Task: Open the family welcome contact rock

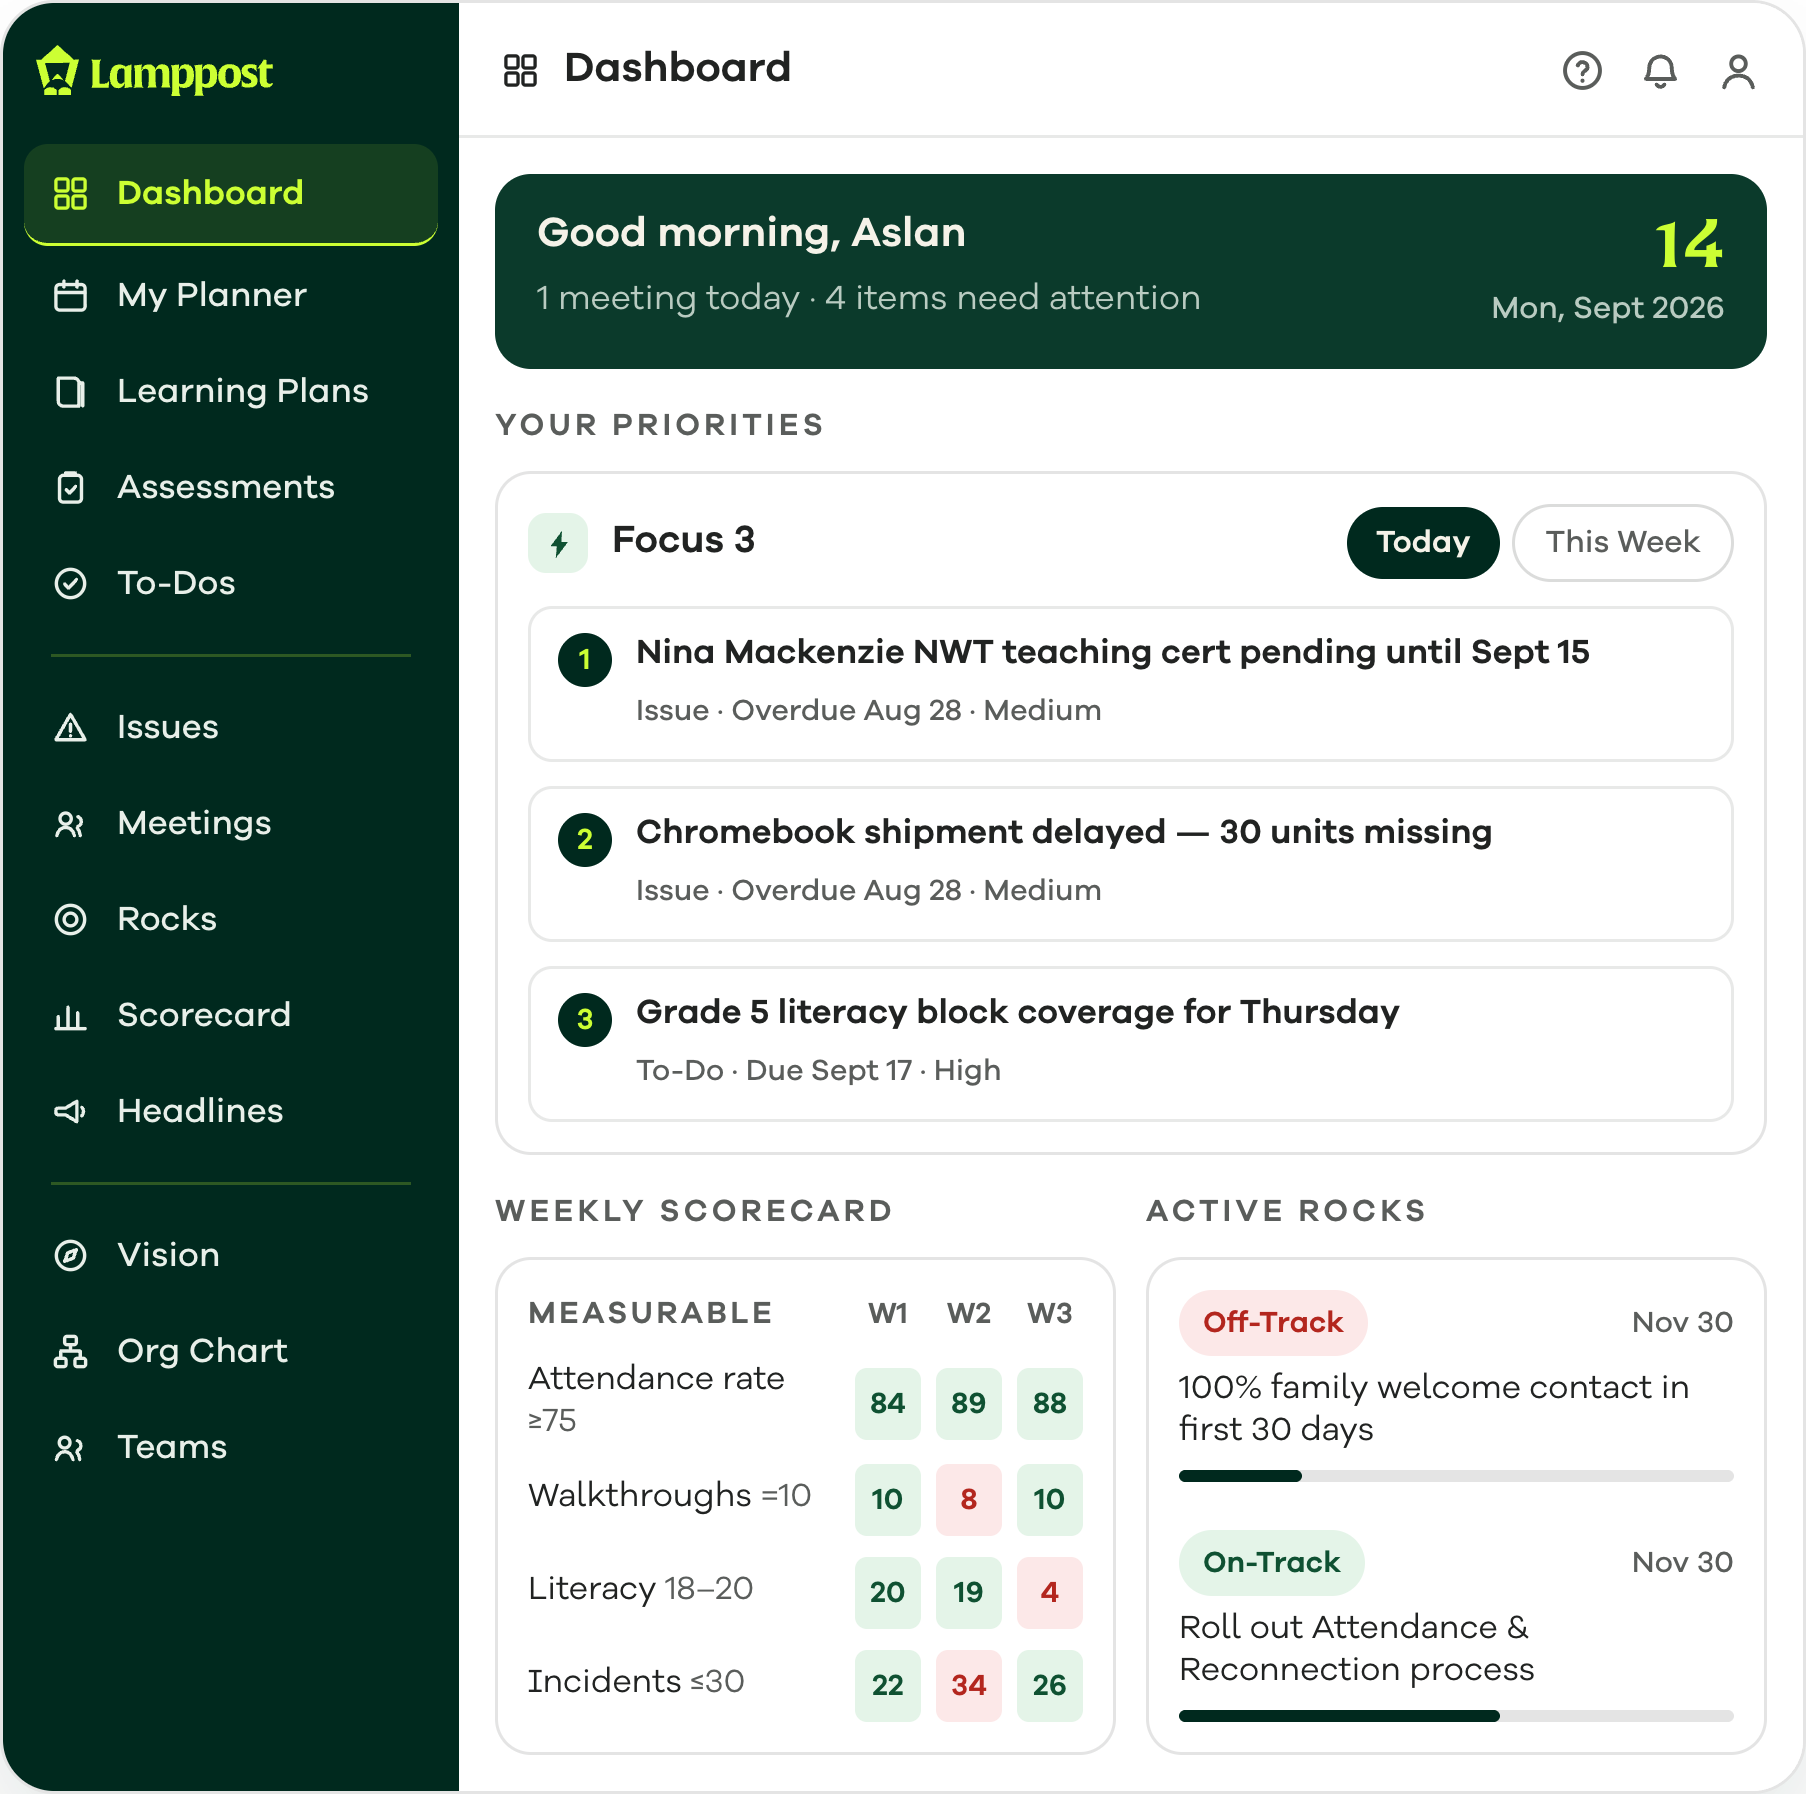Action: coord(1434,1408)
